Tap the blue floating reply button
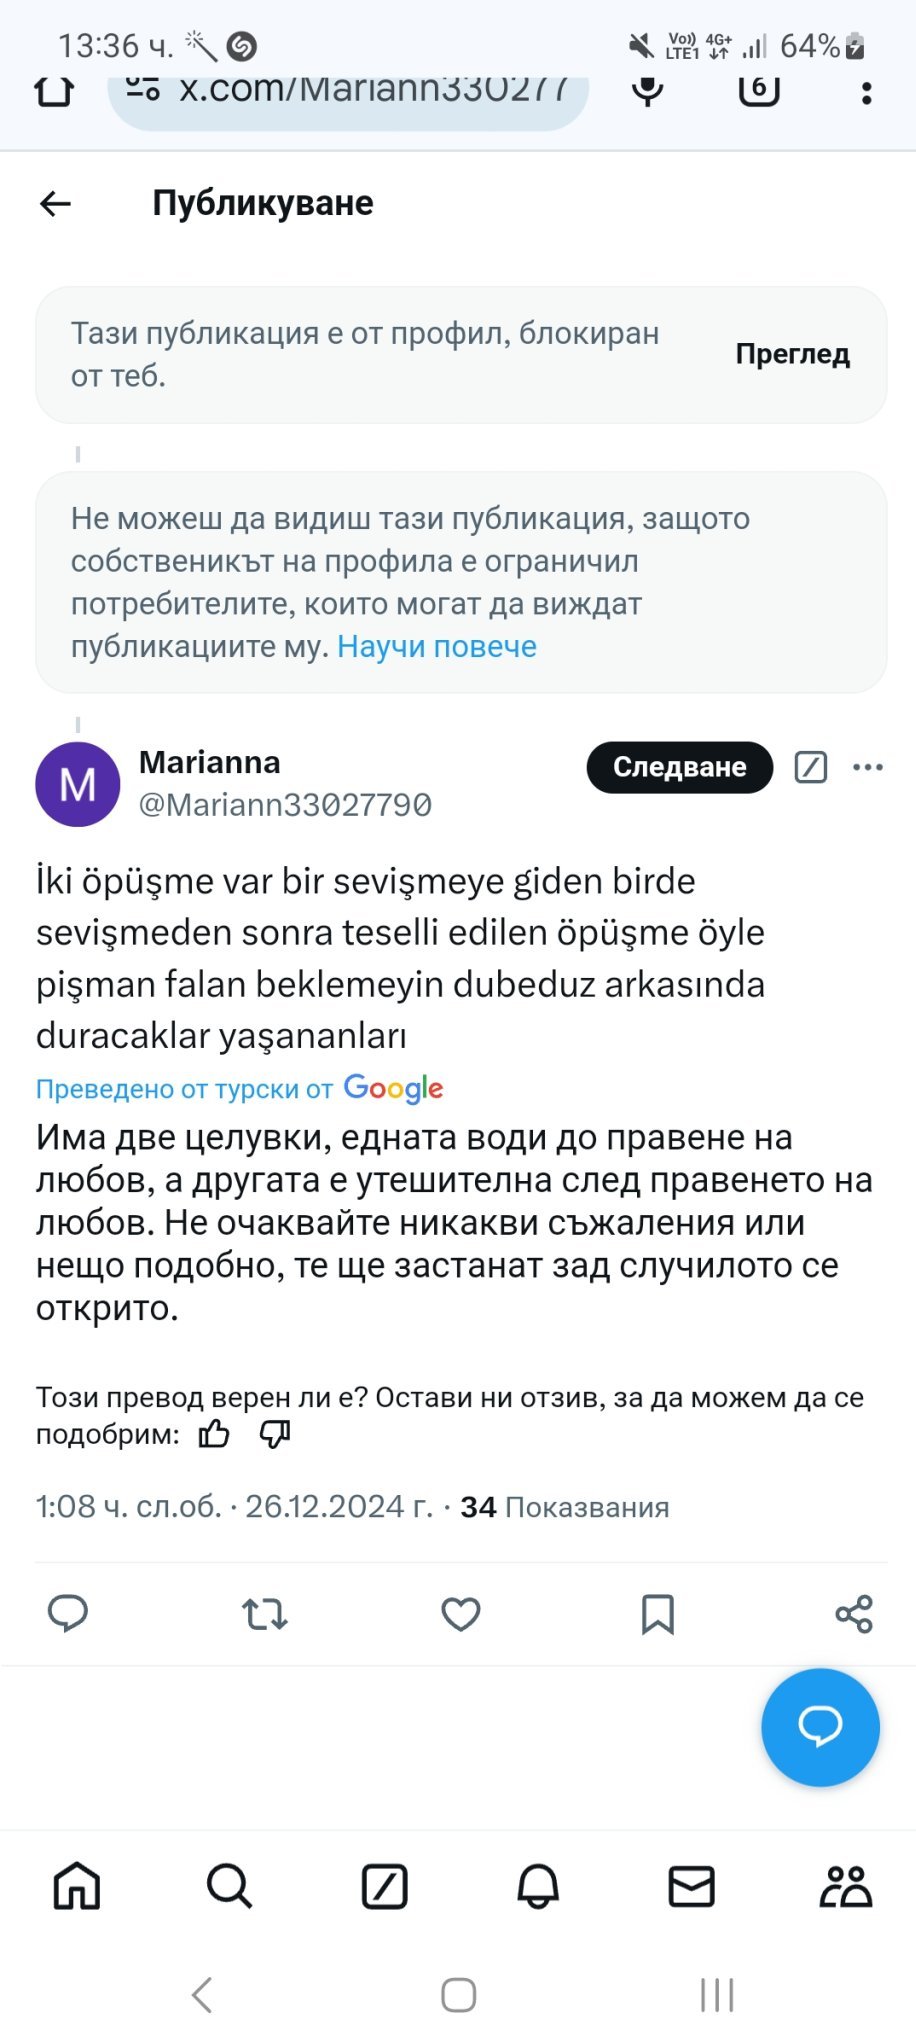The image size is (916, 2044). 820,1726
